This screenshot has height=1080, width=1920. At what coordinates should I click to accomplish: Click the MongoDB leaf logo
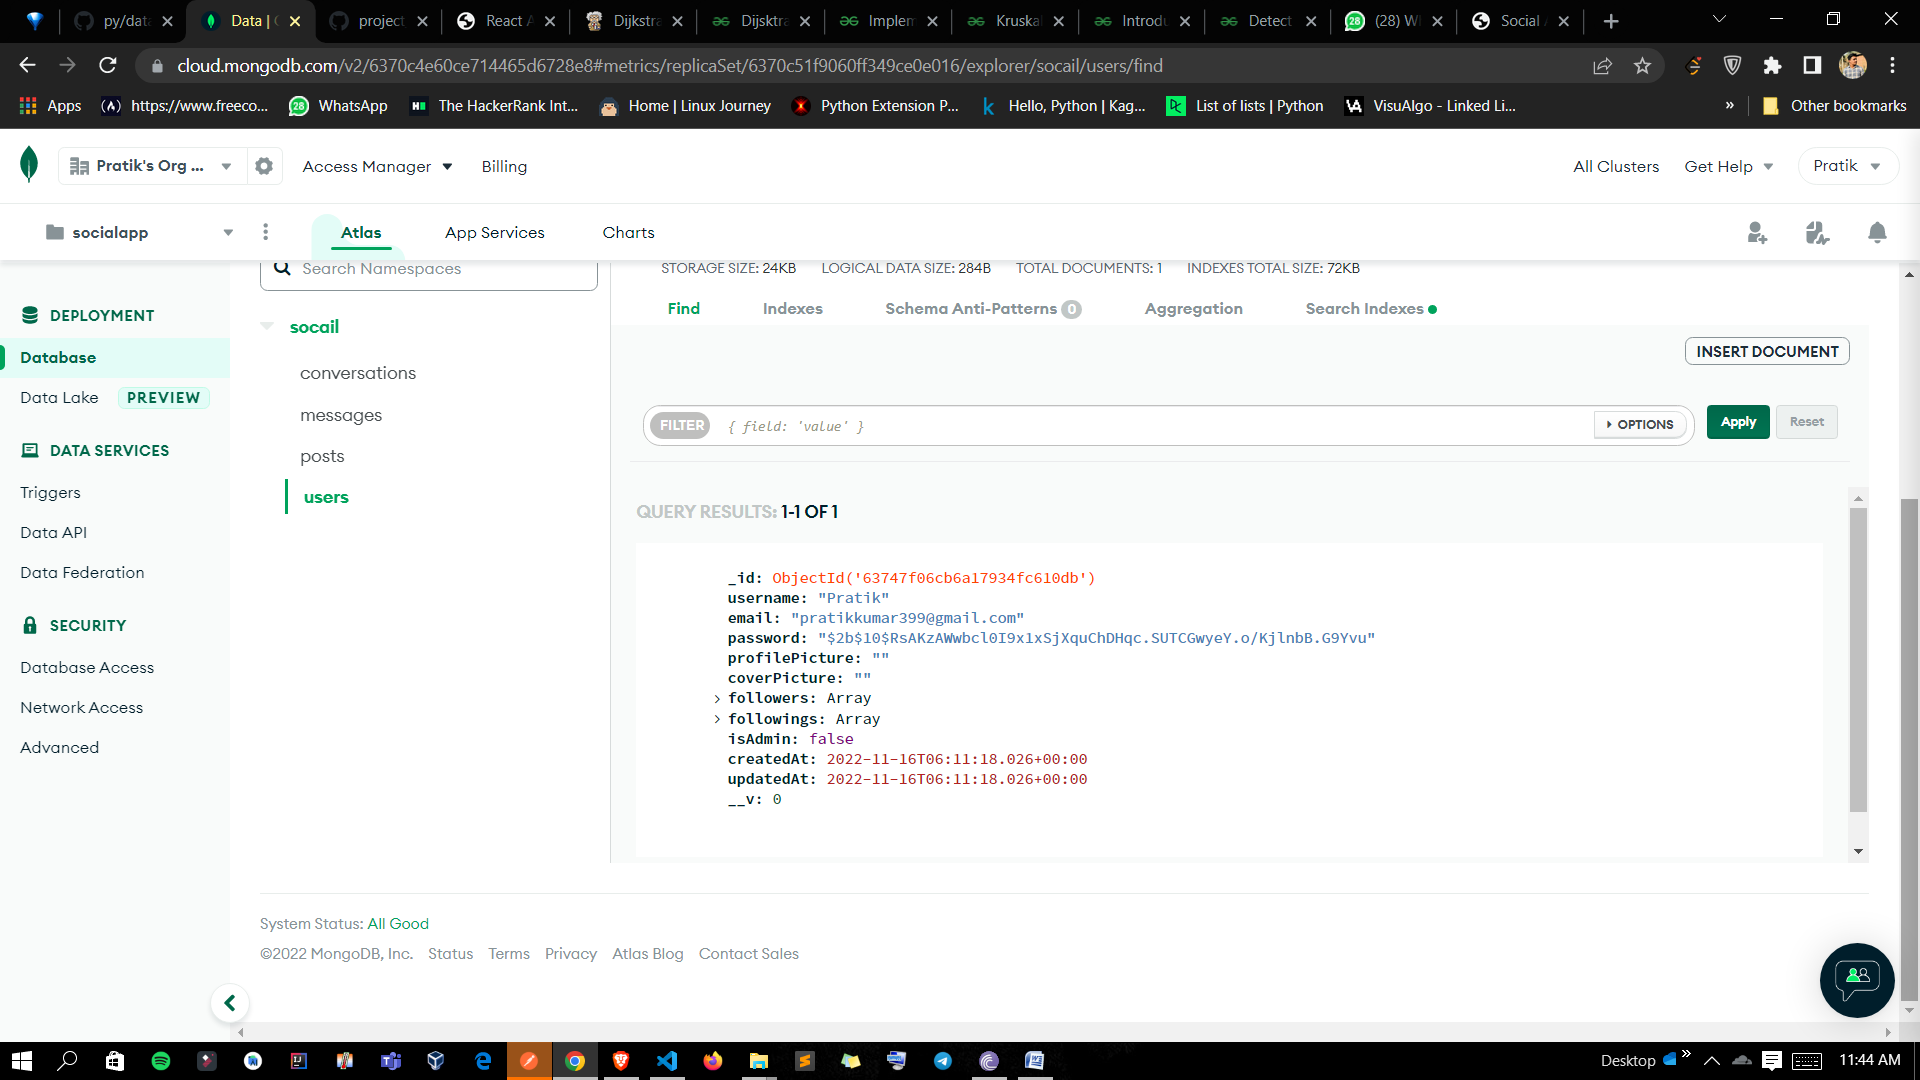click(x=29, y=163)
